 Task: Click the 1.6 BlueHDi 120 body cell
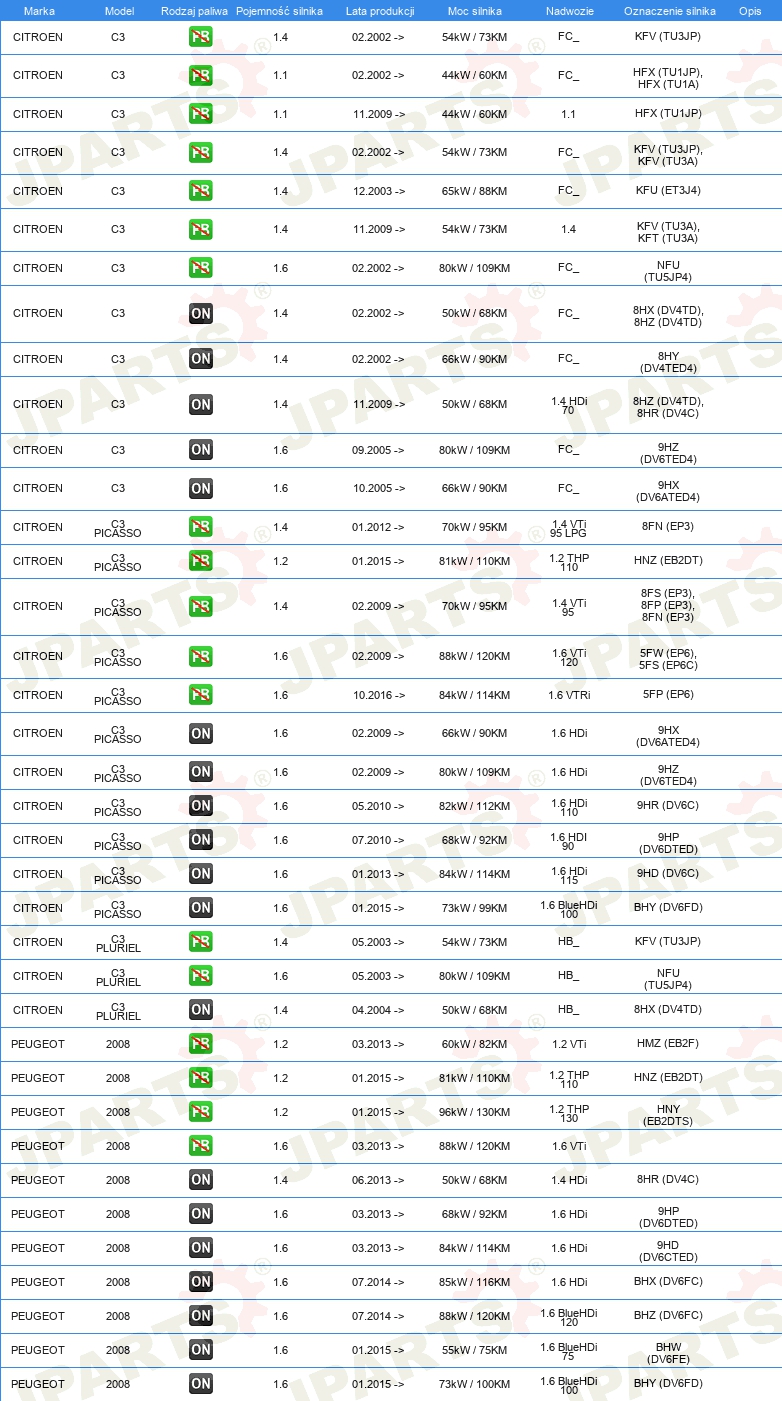569,1317
